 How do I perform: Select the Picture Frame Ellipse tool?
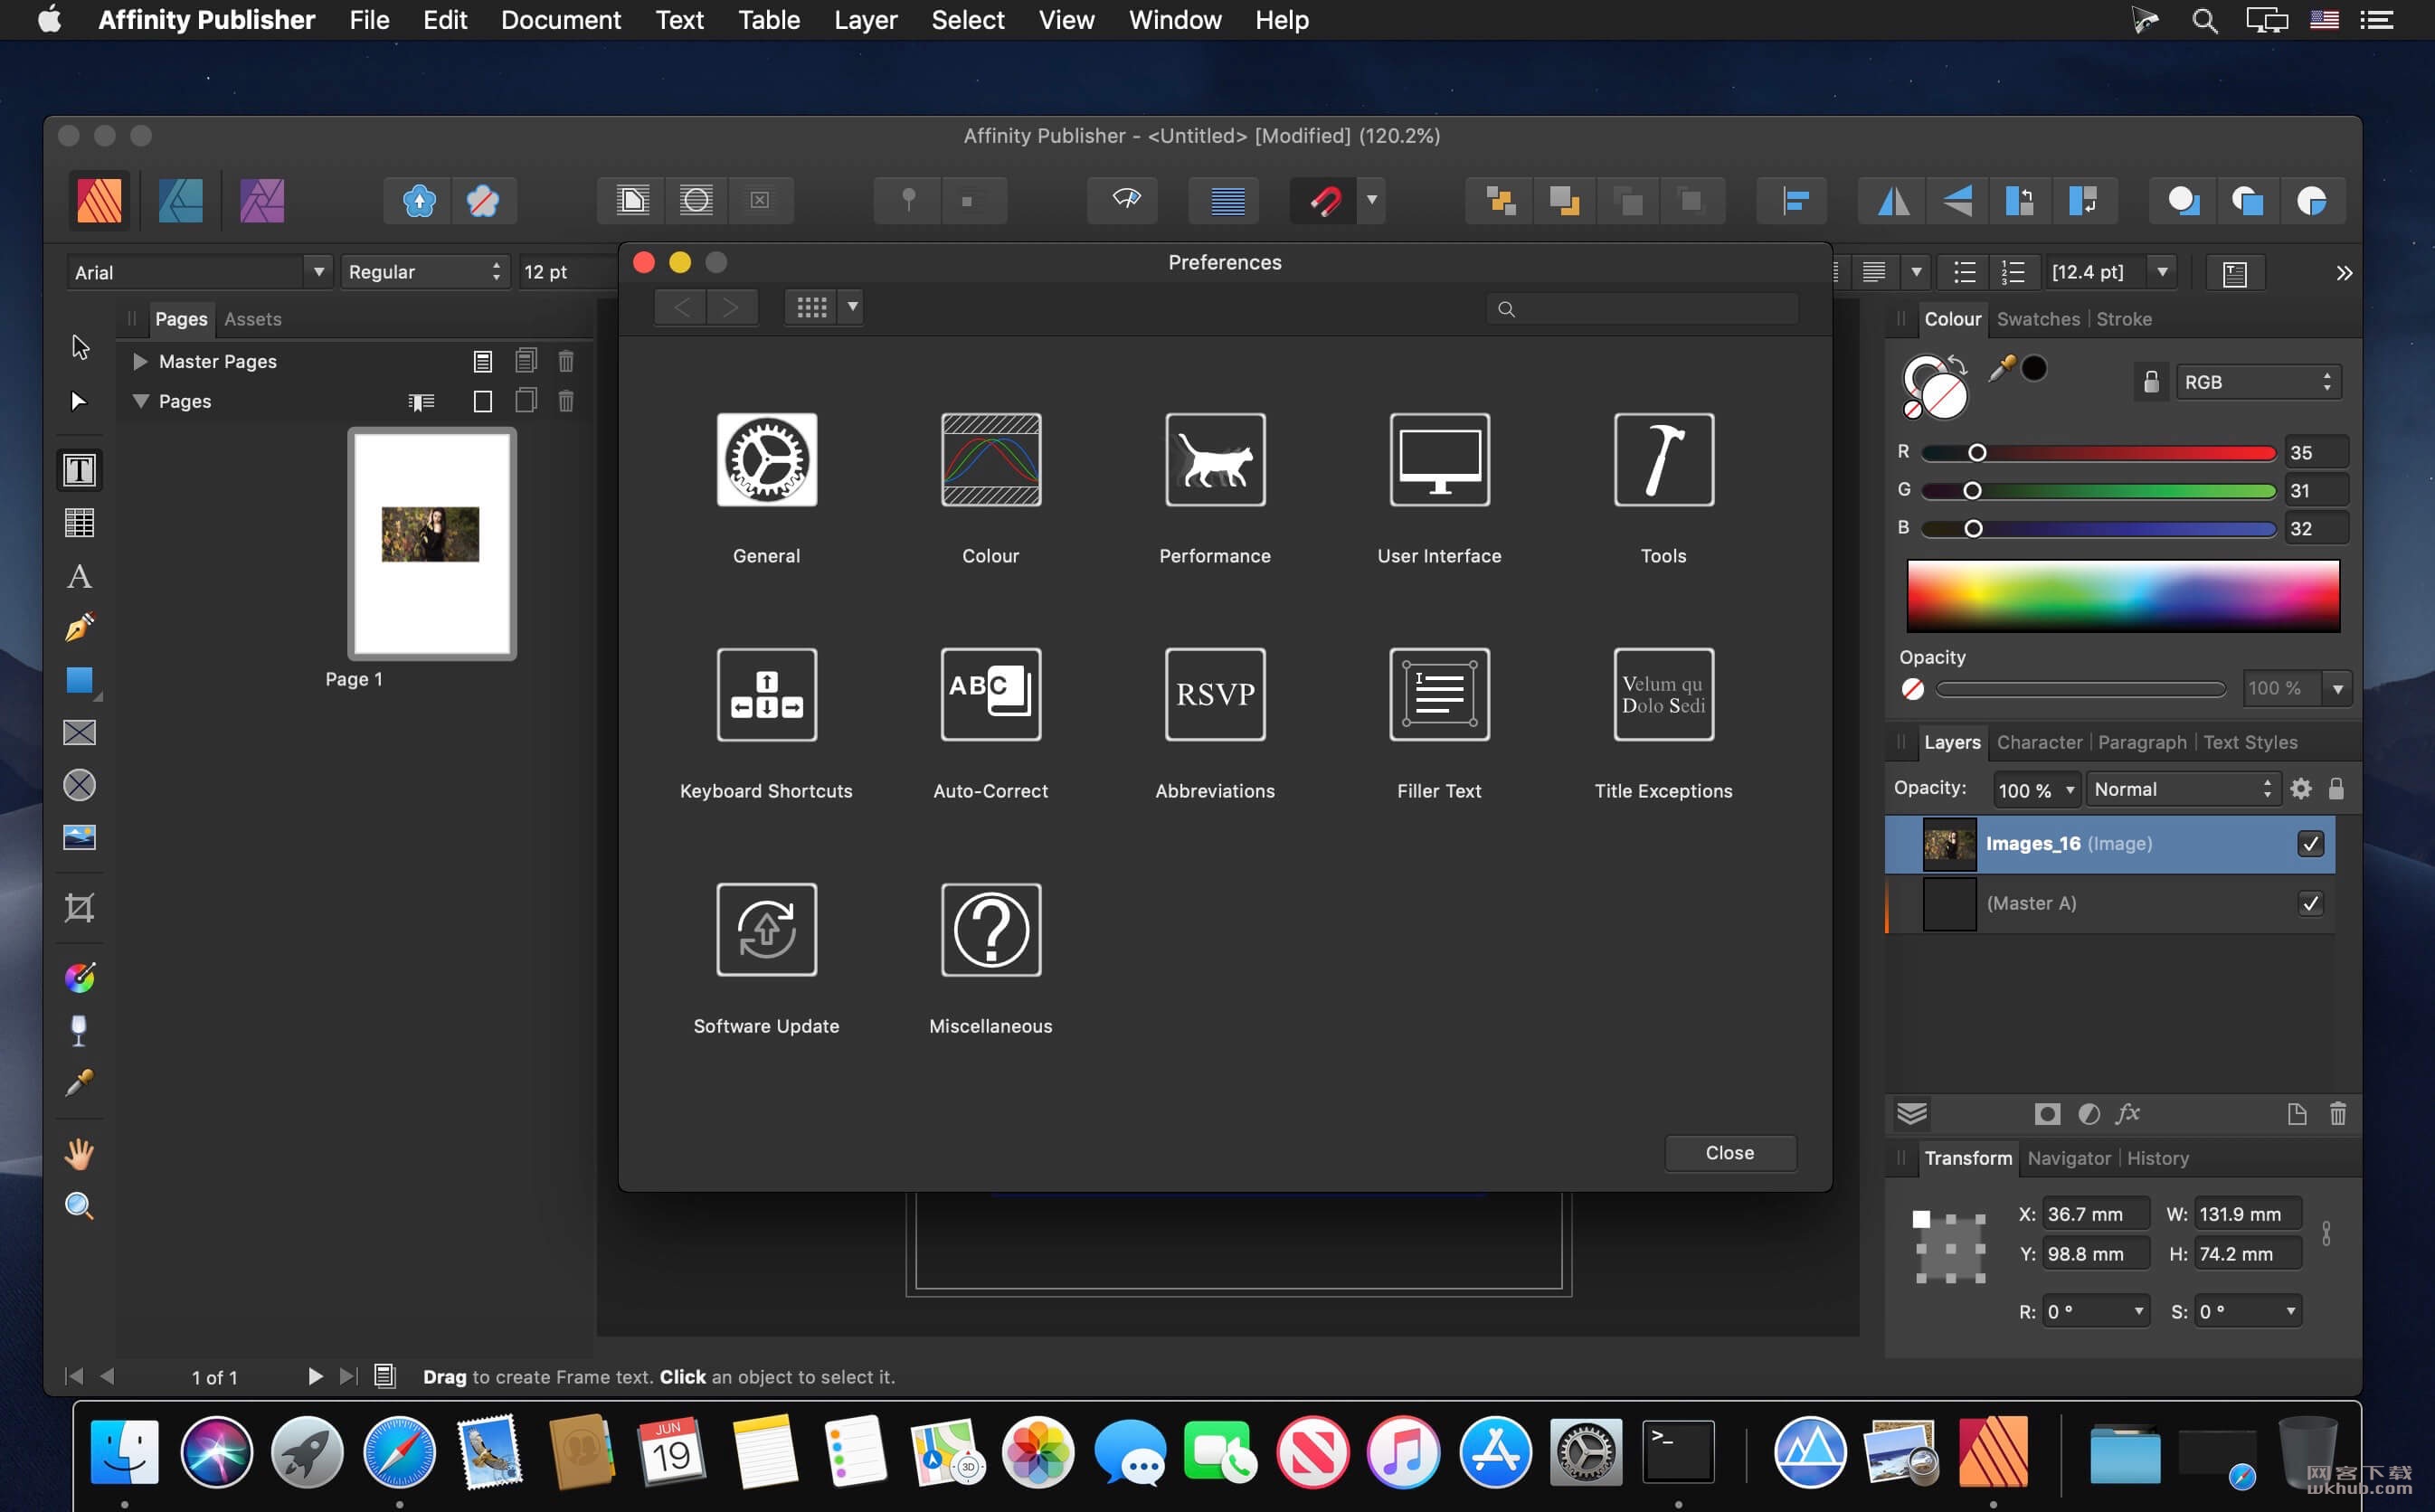[x=79, y=785]
